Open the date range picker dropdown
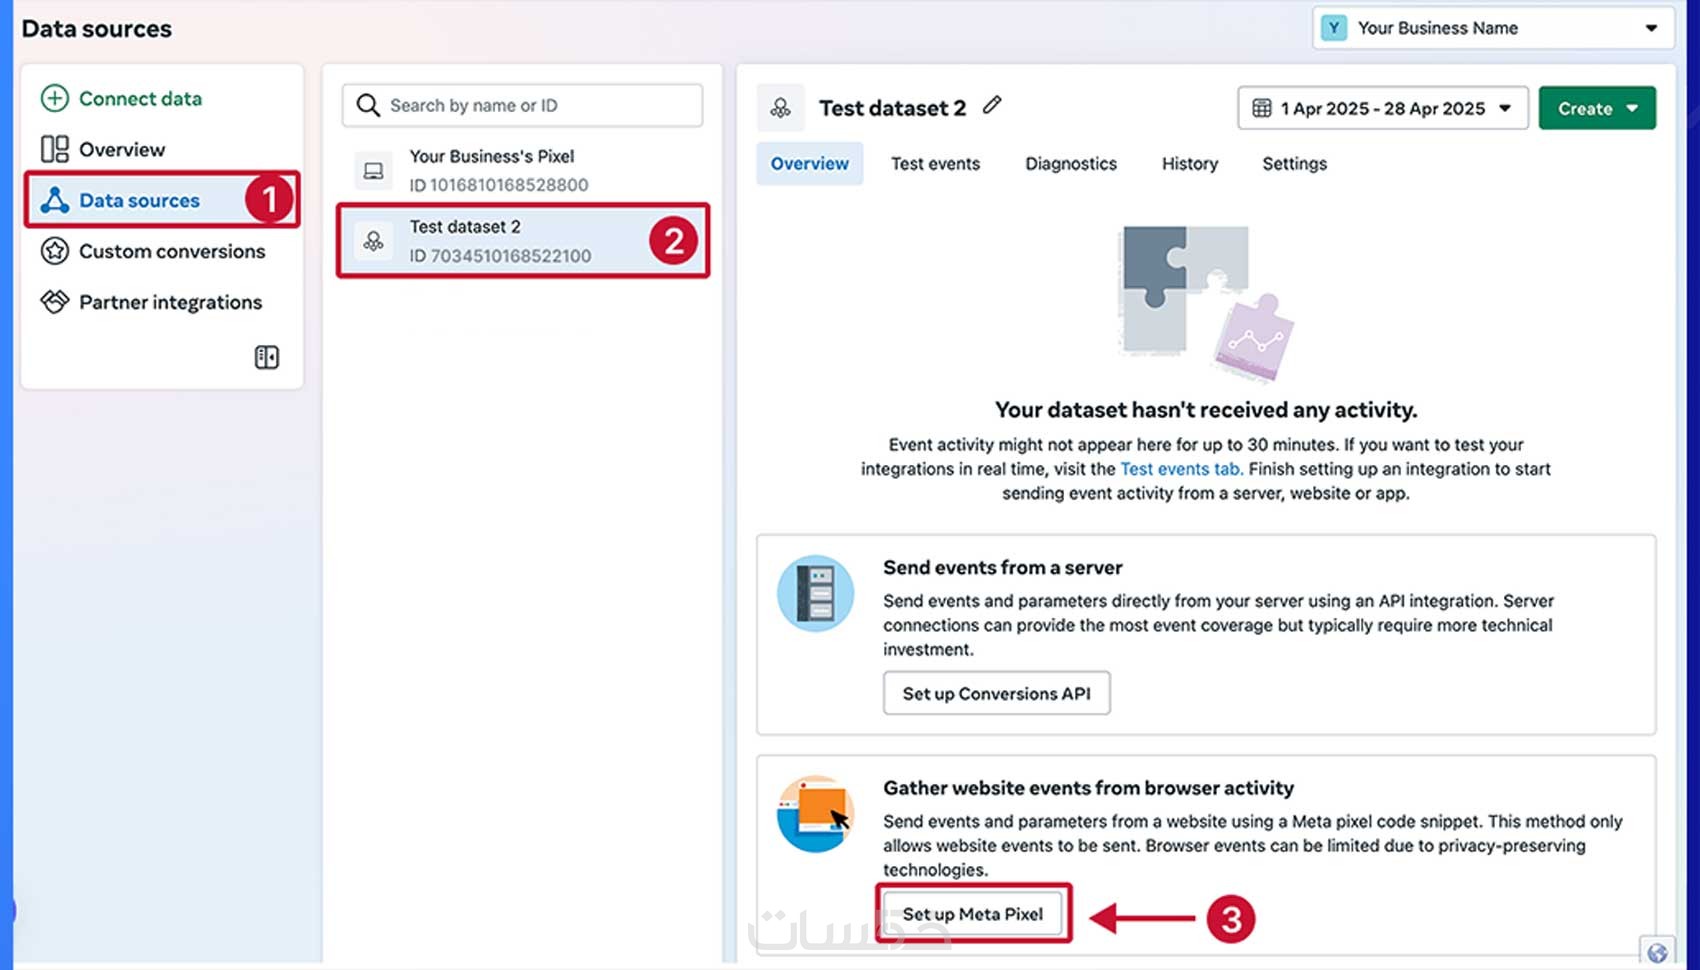This screenshot has height=970, width=1700. [x=1383, y=108]
